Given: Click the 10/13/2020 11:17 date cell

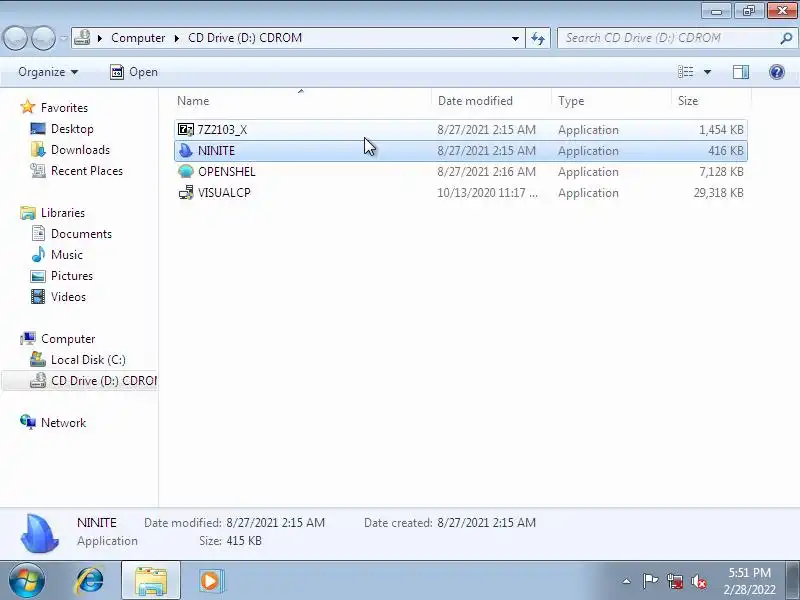Looking at the screenshot, I should (487, 192).
